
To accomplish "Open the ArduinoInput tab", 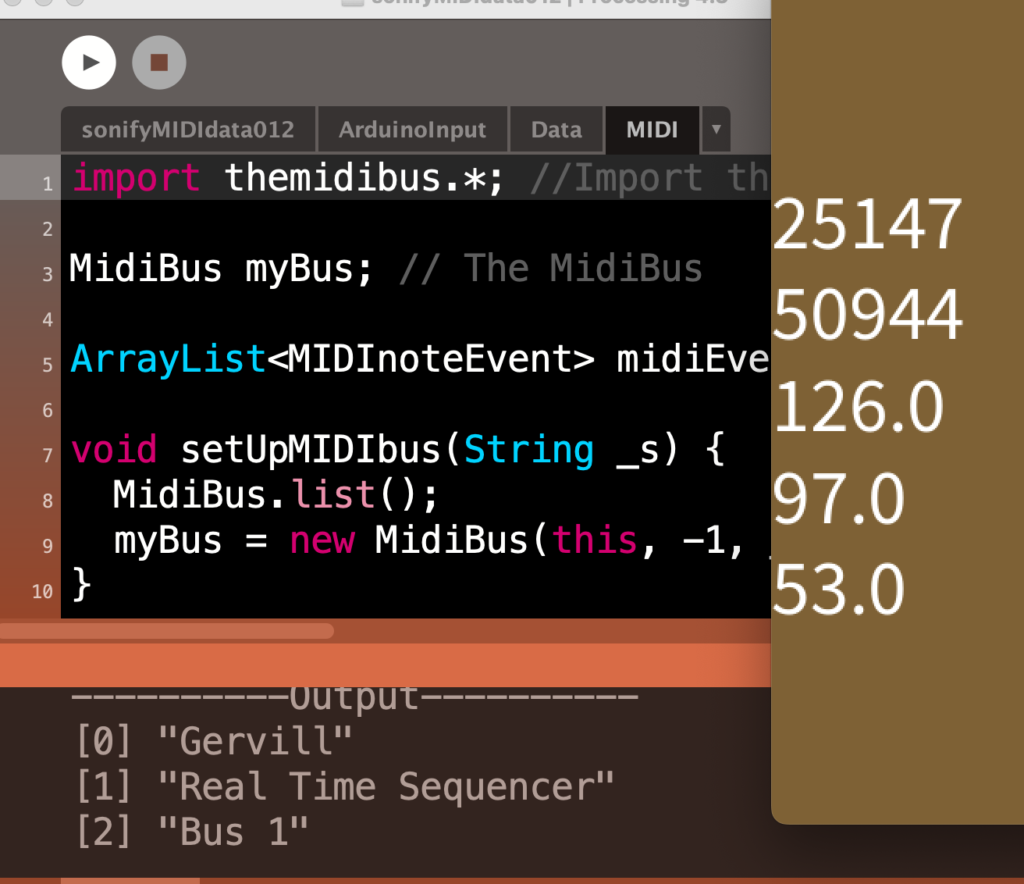I will (412, 130).
